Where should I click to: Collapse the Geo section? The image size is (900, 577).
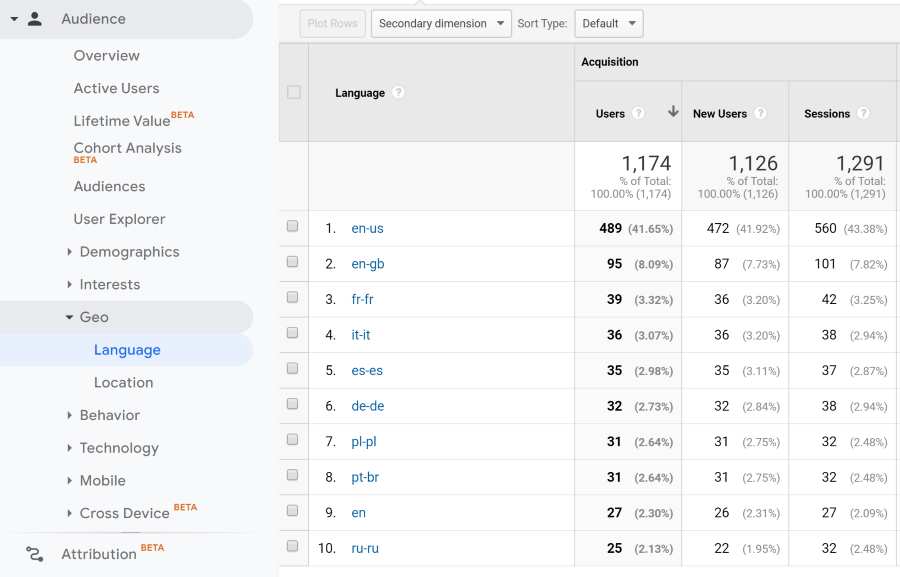click(69, 317)
